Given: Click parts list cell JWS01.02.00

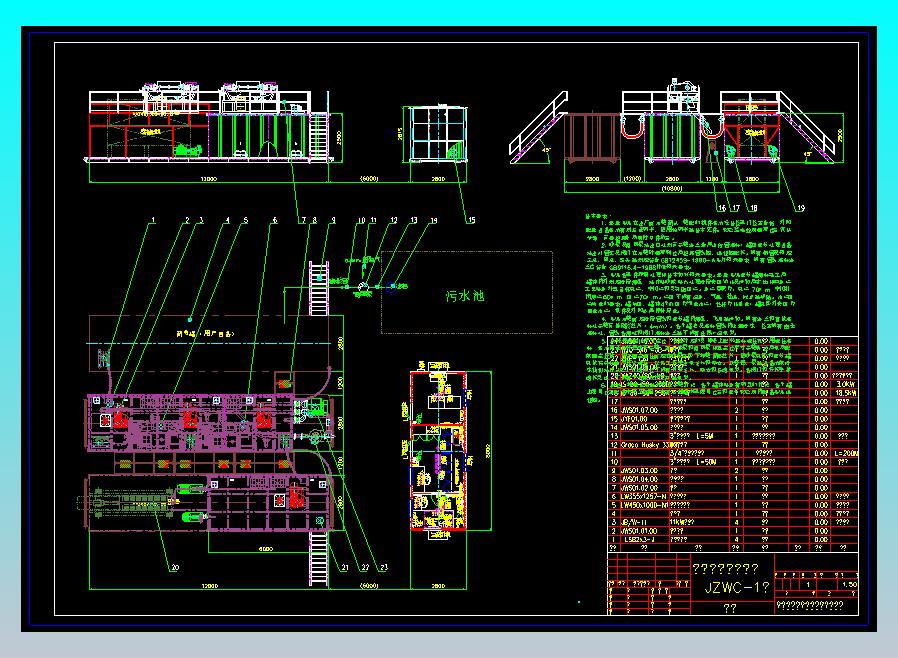Looking at the screenshot, I should click(x=639, y=488).
